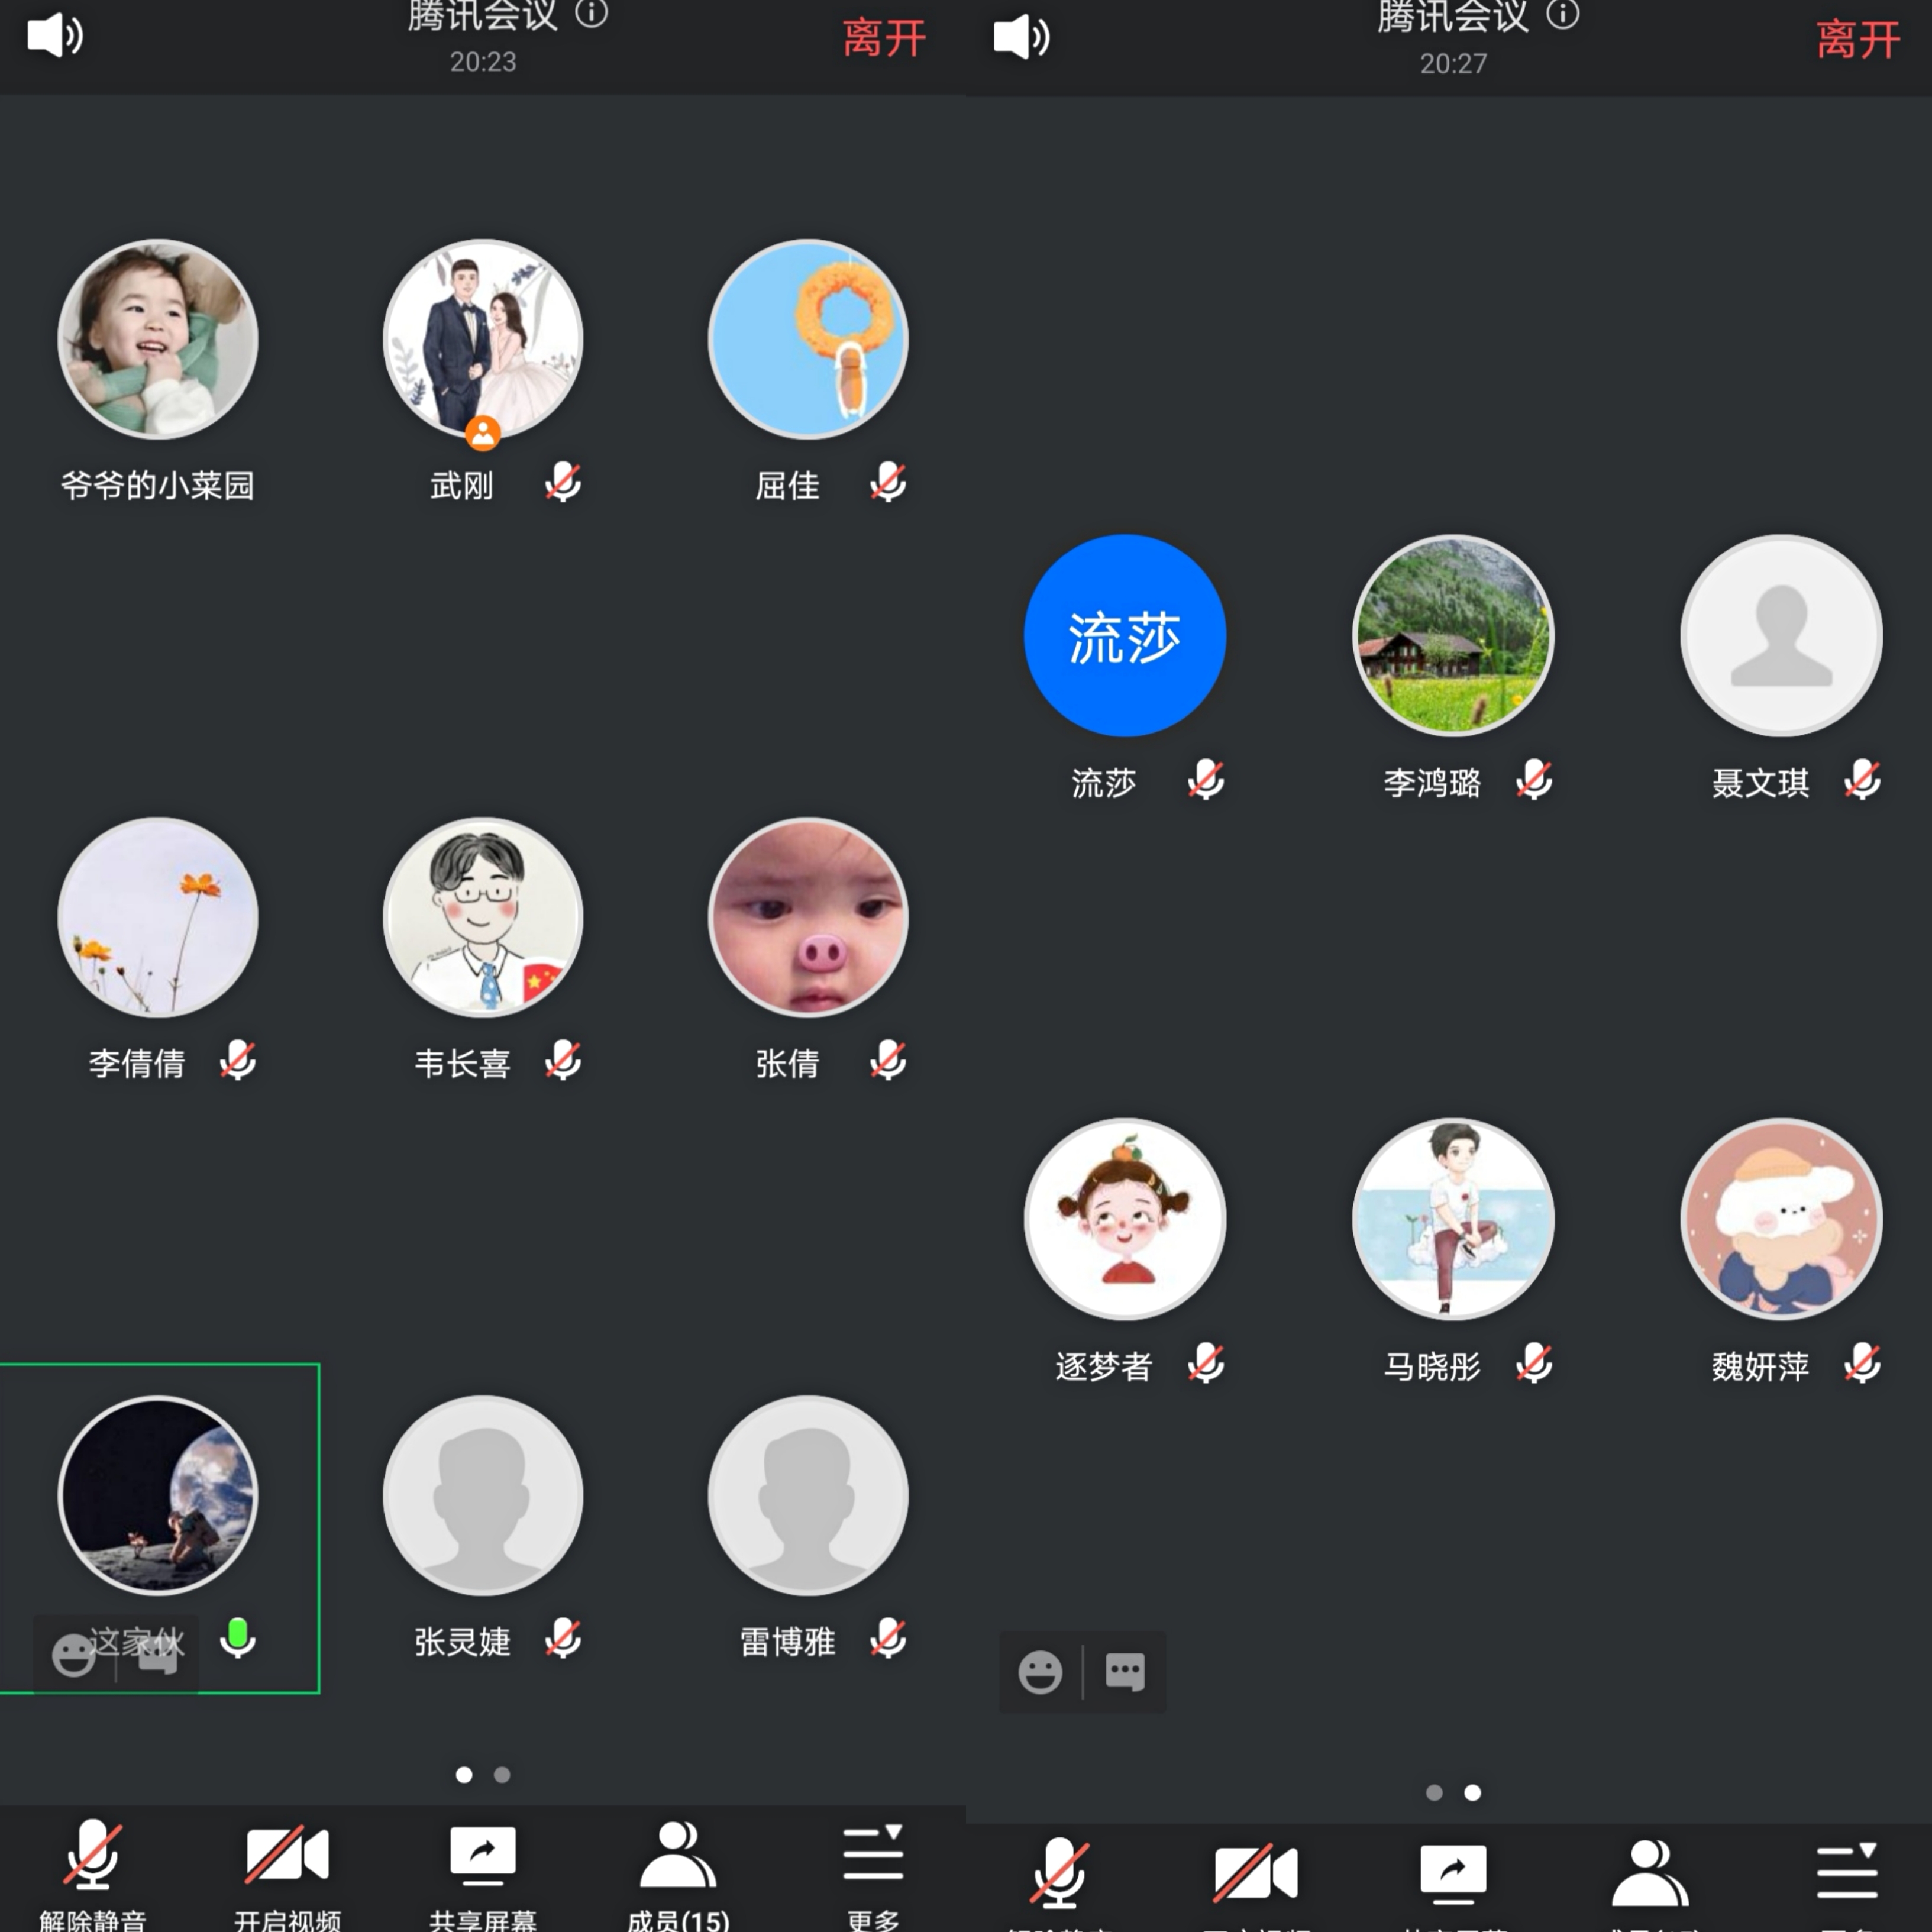The height and width of the screenshot is (1932, 1932).
Task: Tap muted mic icon next to 李鸿璐
Action: point(1534,779)
